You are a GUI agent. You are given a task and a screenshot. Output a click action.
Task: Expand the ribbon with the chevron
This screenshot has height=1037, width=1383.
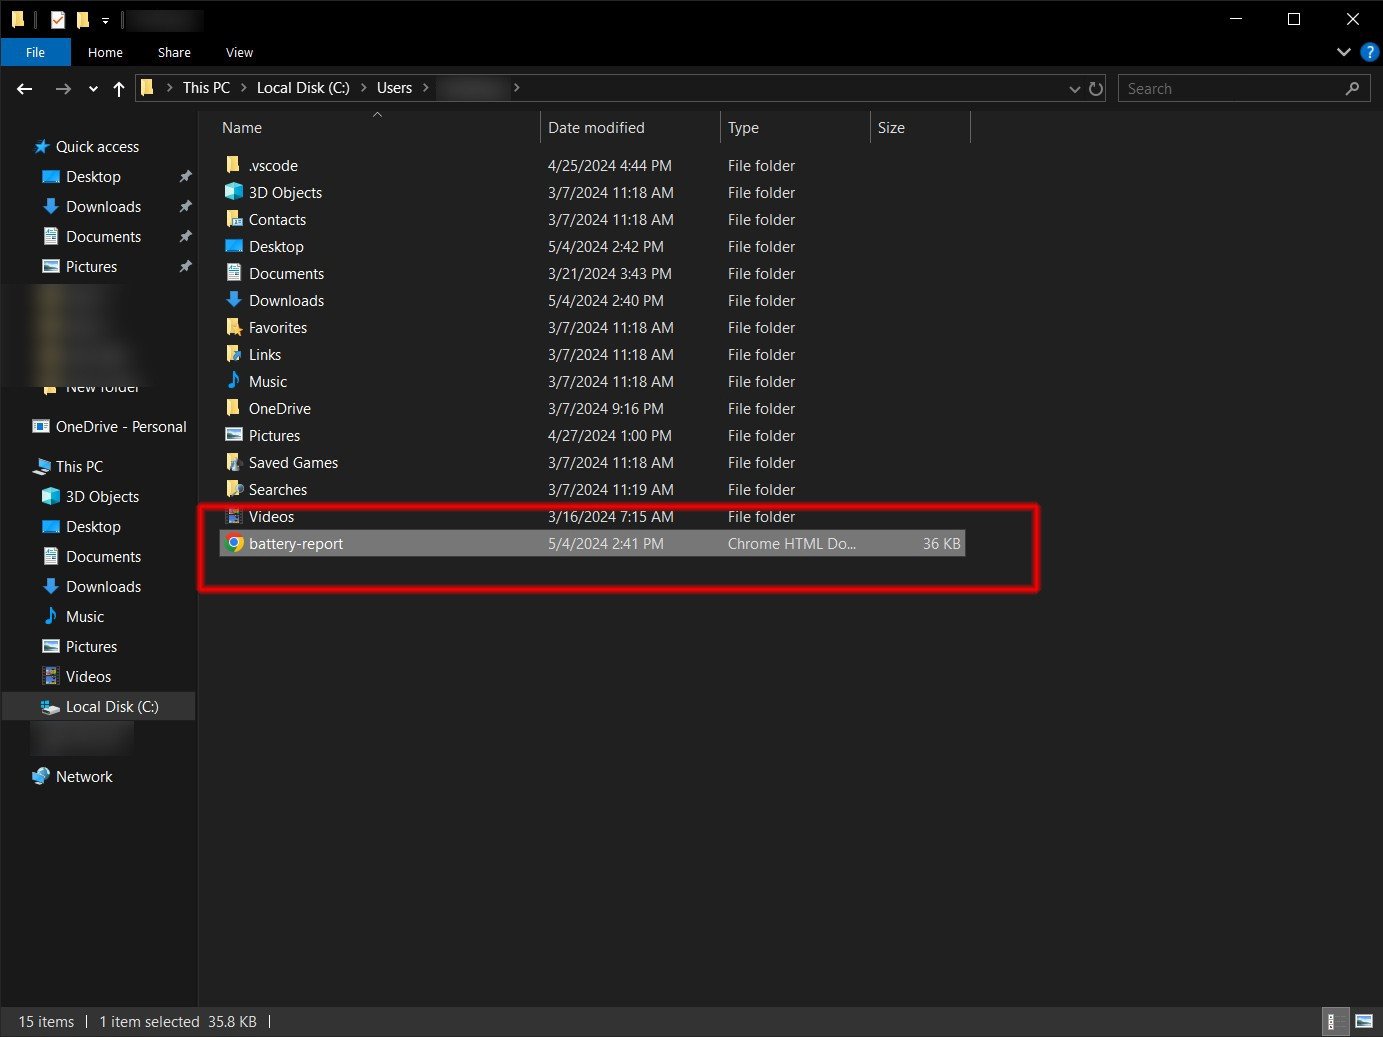point(1343,52)
